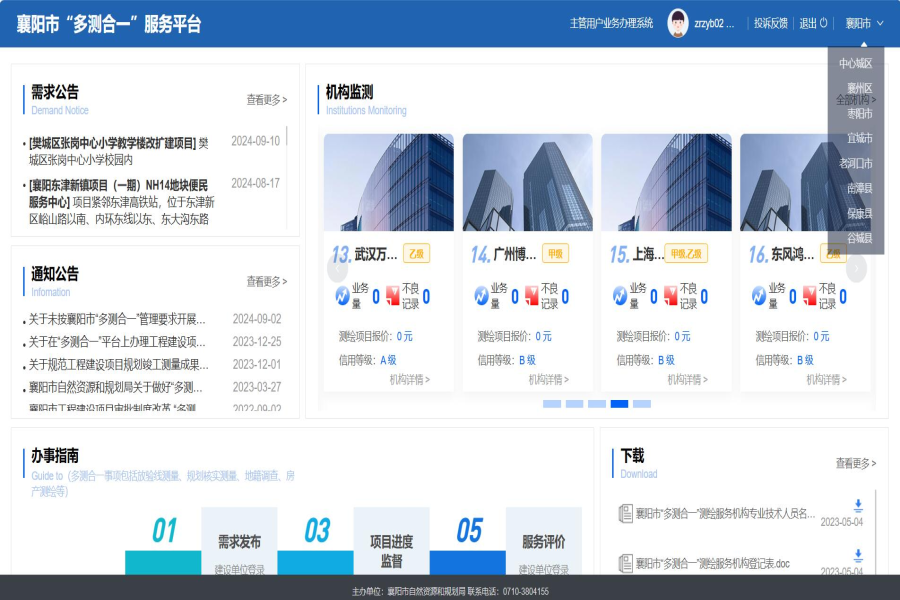Screen dimensions: 900x600
Task: Click the document icon beside 登记表.doc file
Action: pos(625,563)
